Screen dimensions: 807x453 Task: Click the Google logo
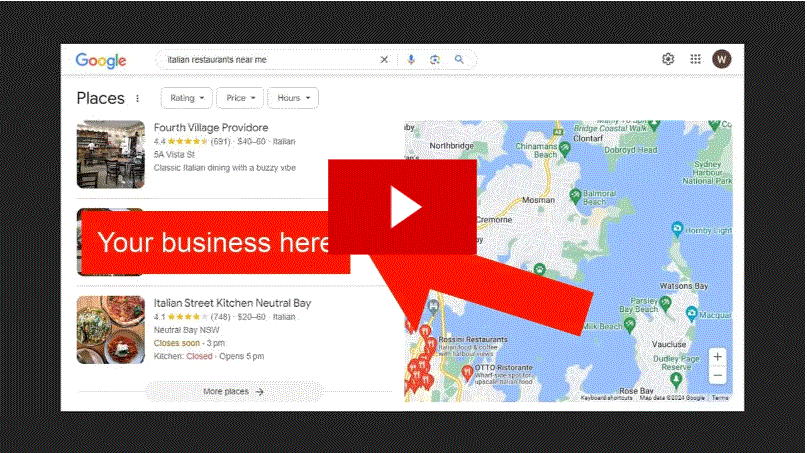pos(101,60)
